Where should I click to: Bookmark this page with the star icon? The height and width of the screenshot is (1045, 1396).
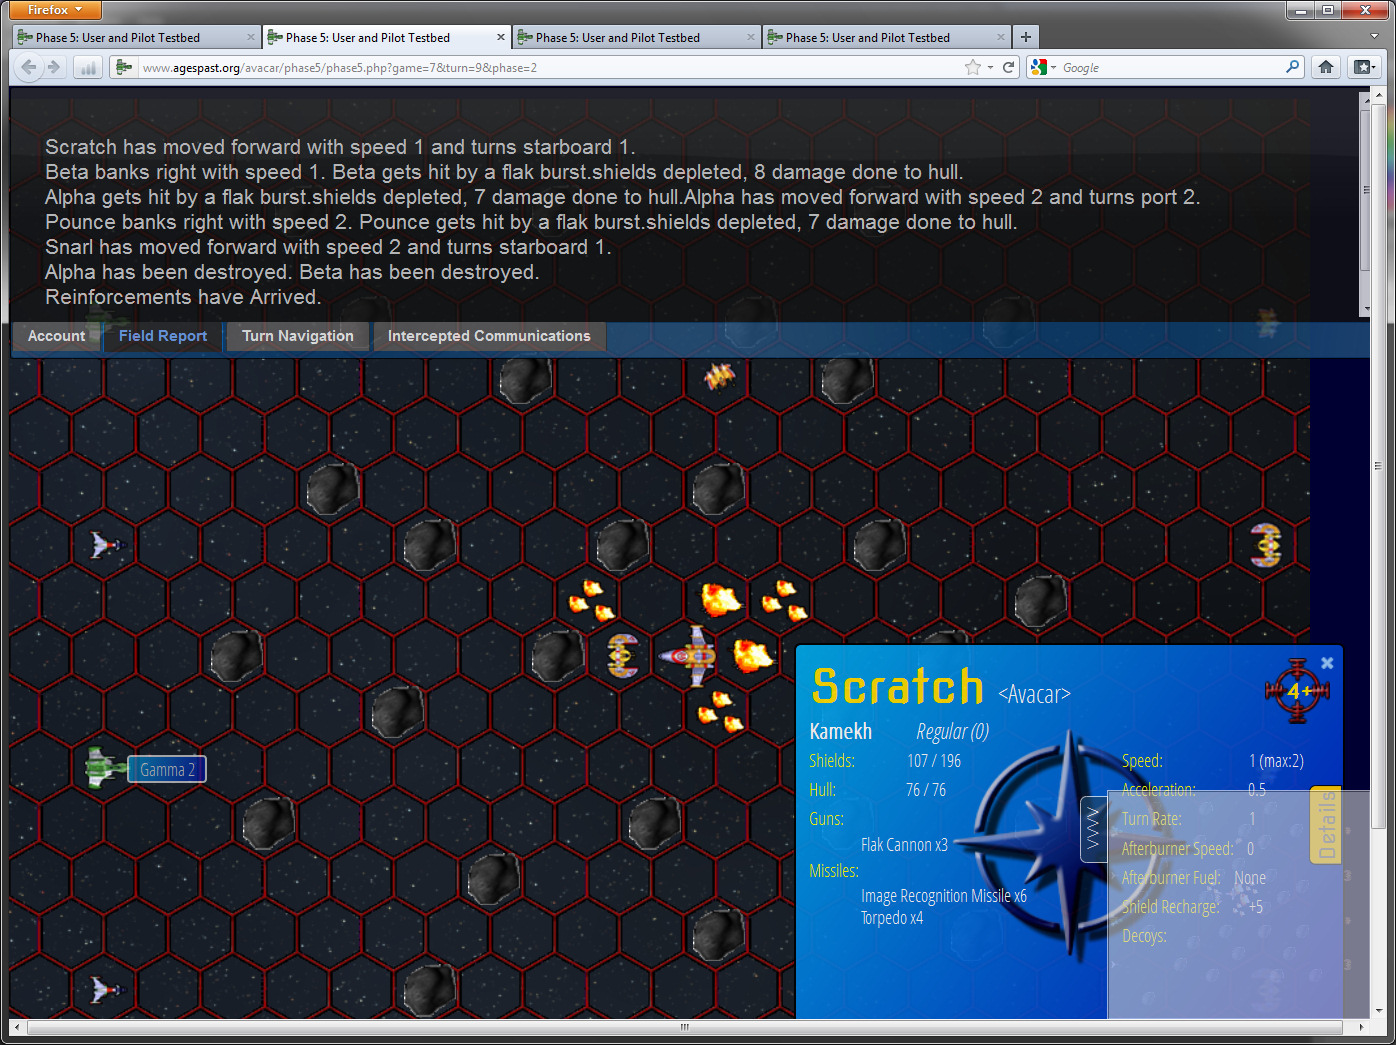[x=972, y=67]
